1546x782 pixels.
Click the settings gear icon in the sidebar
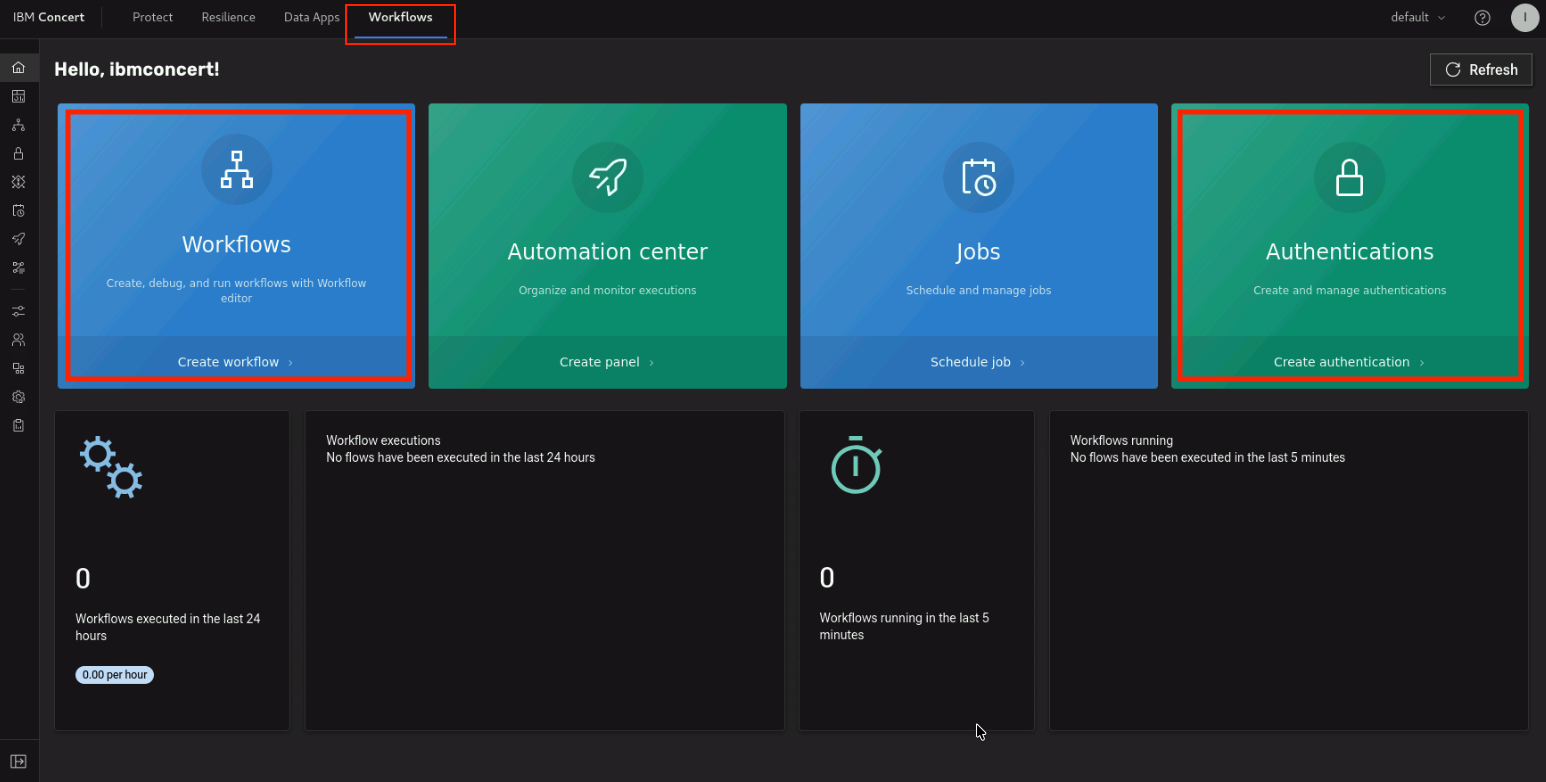pyautogui.click(x=18, y=397)
